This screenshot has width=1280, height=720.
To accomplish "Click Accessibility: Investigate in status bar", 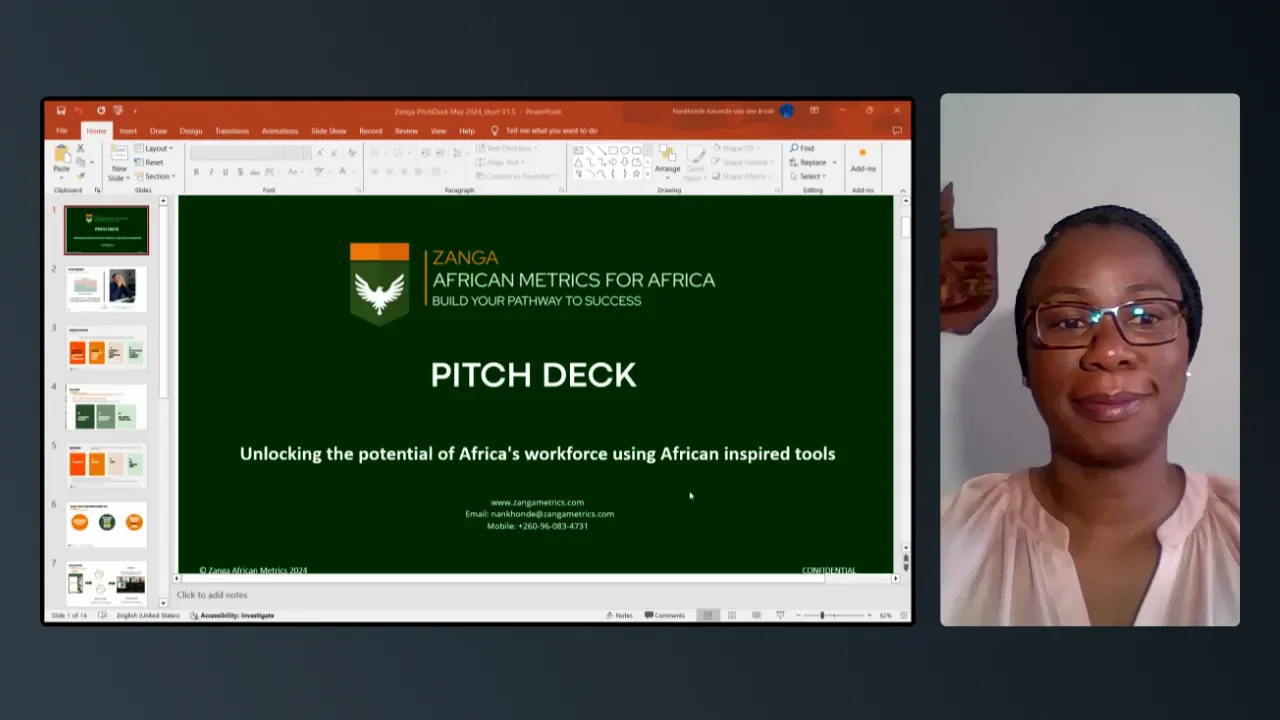I will (232, 615).
